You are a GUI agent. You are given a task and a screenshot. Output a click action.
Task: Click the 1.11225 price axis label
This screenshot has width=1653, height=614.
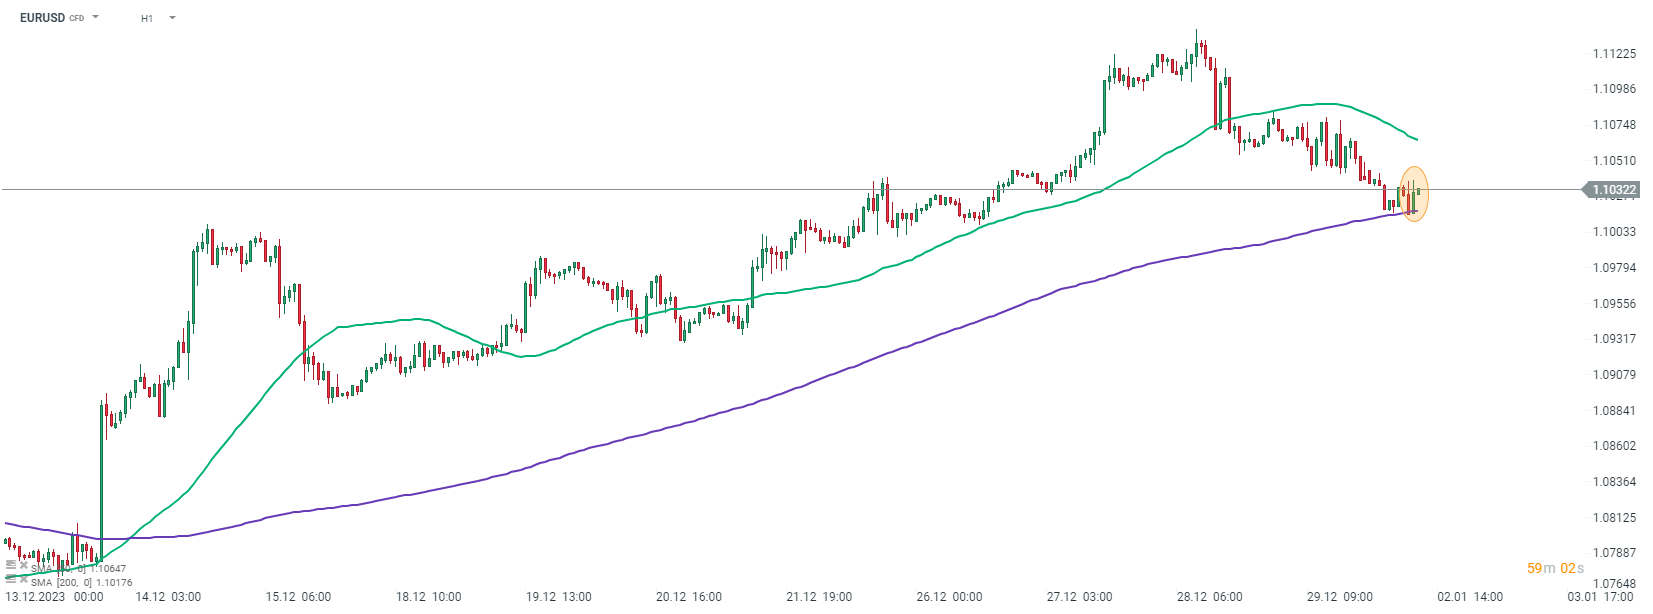point(1614,54)
